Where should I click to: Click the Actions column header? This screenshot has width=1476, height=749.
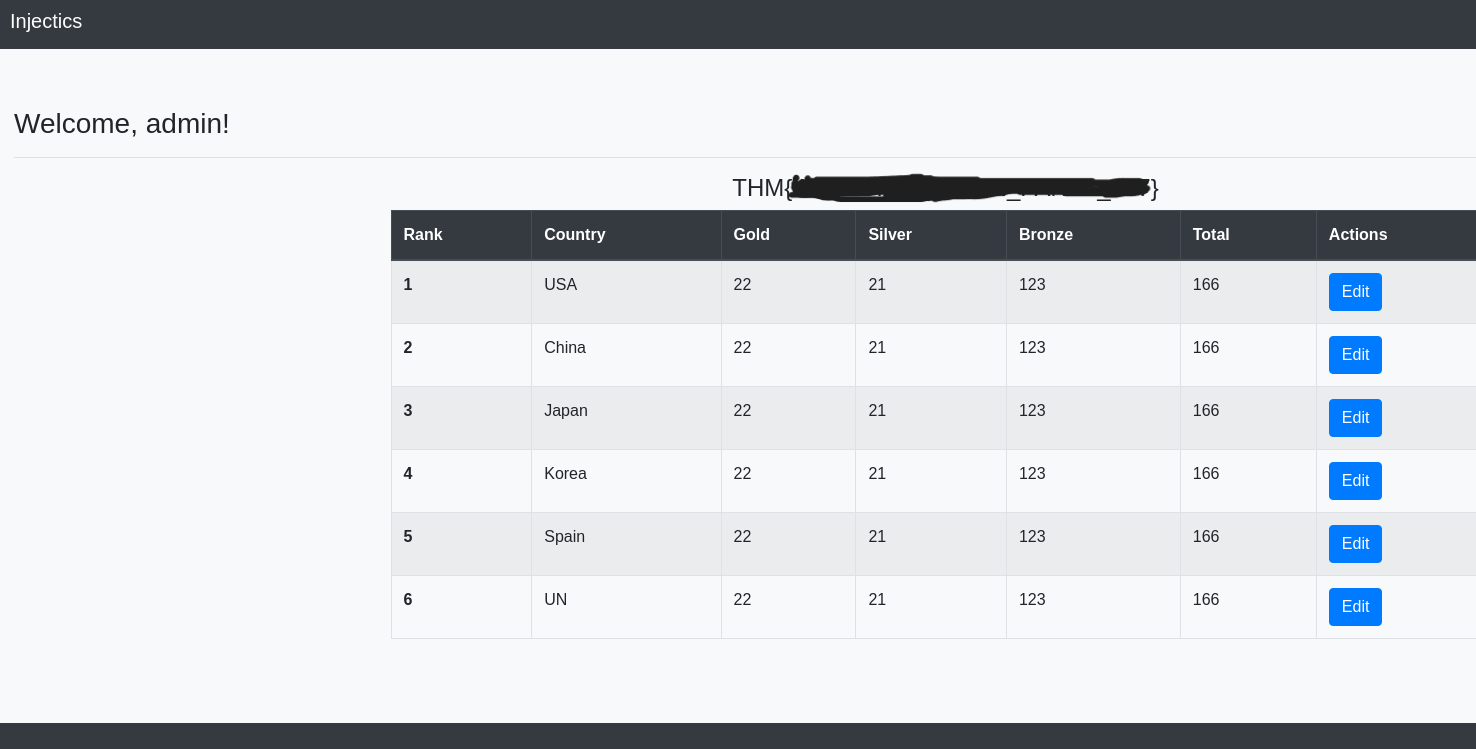click(1357, 235)
